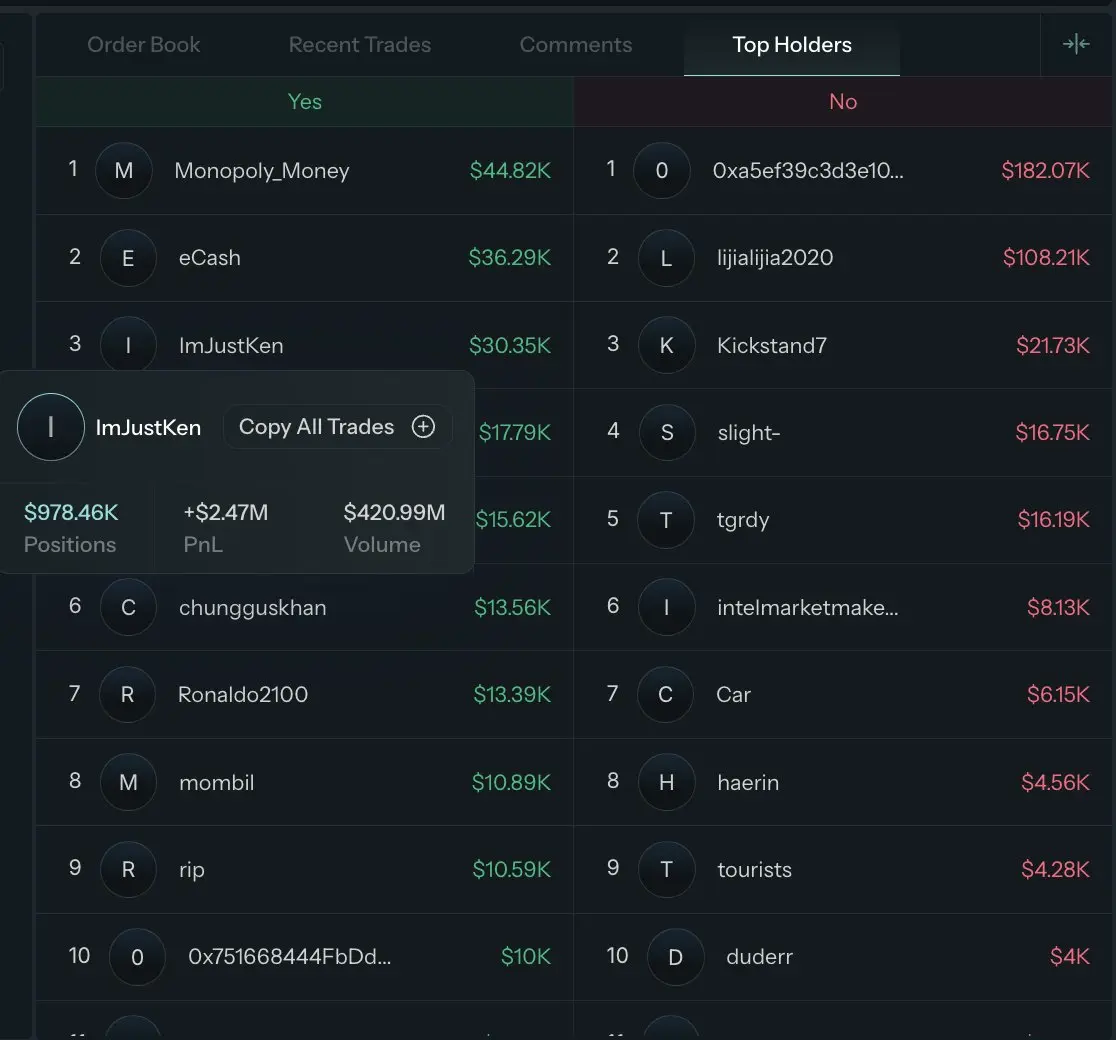Open eCash holder profile
Screen dimensions: 1116x1040
click(x=209, y=258)
